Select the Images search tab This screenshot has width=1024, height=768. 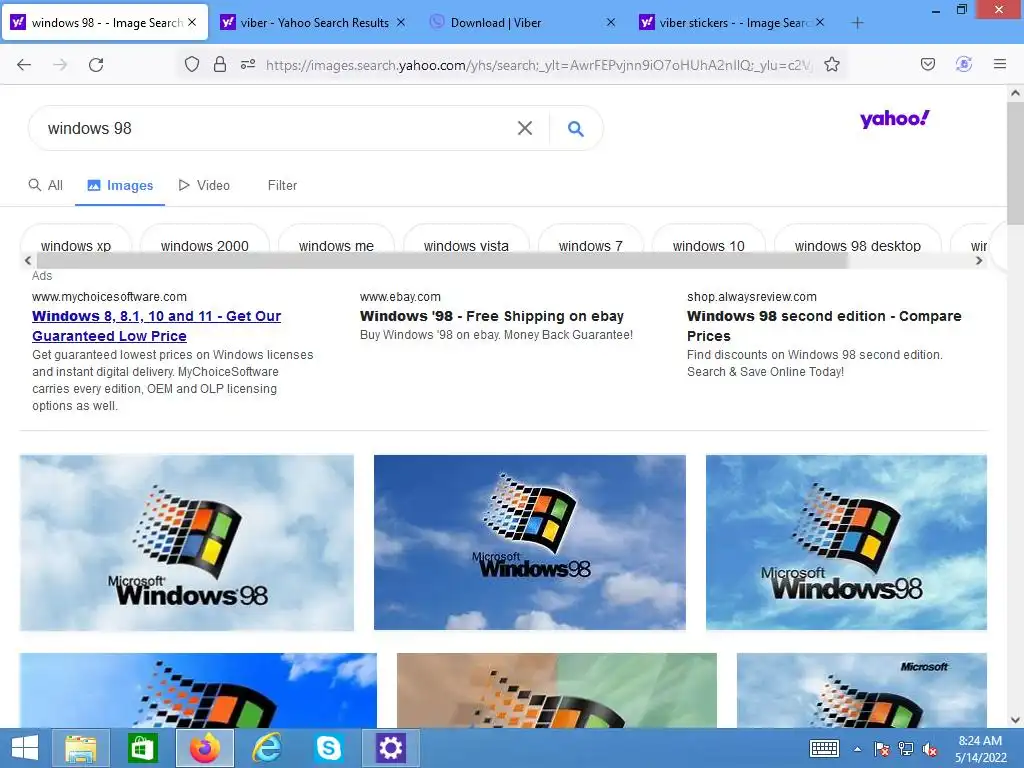pos(120,185)
